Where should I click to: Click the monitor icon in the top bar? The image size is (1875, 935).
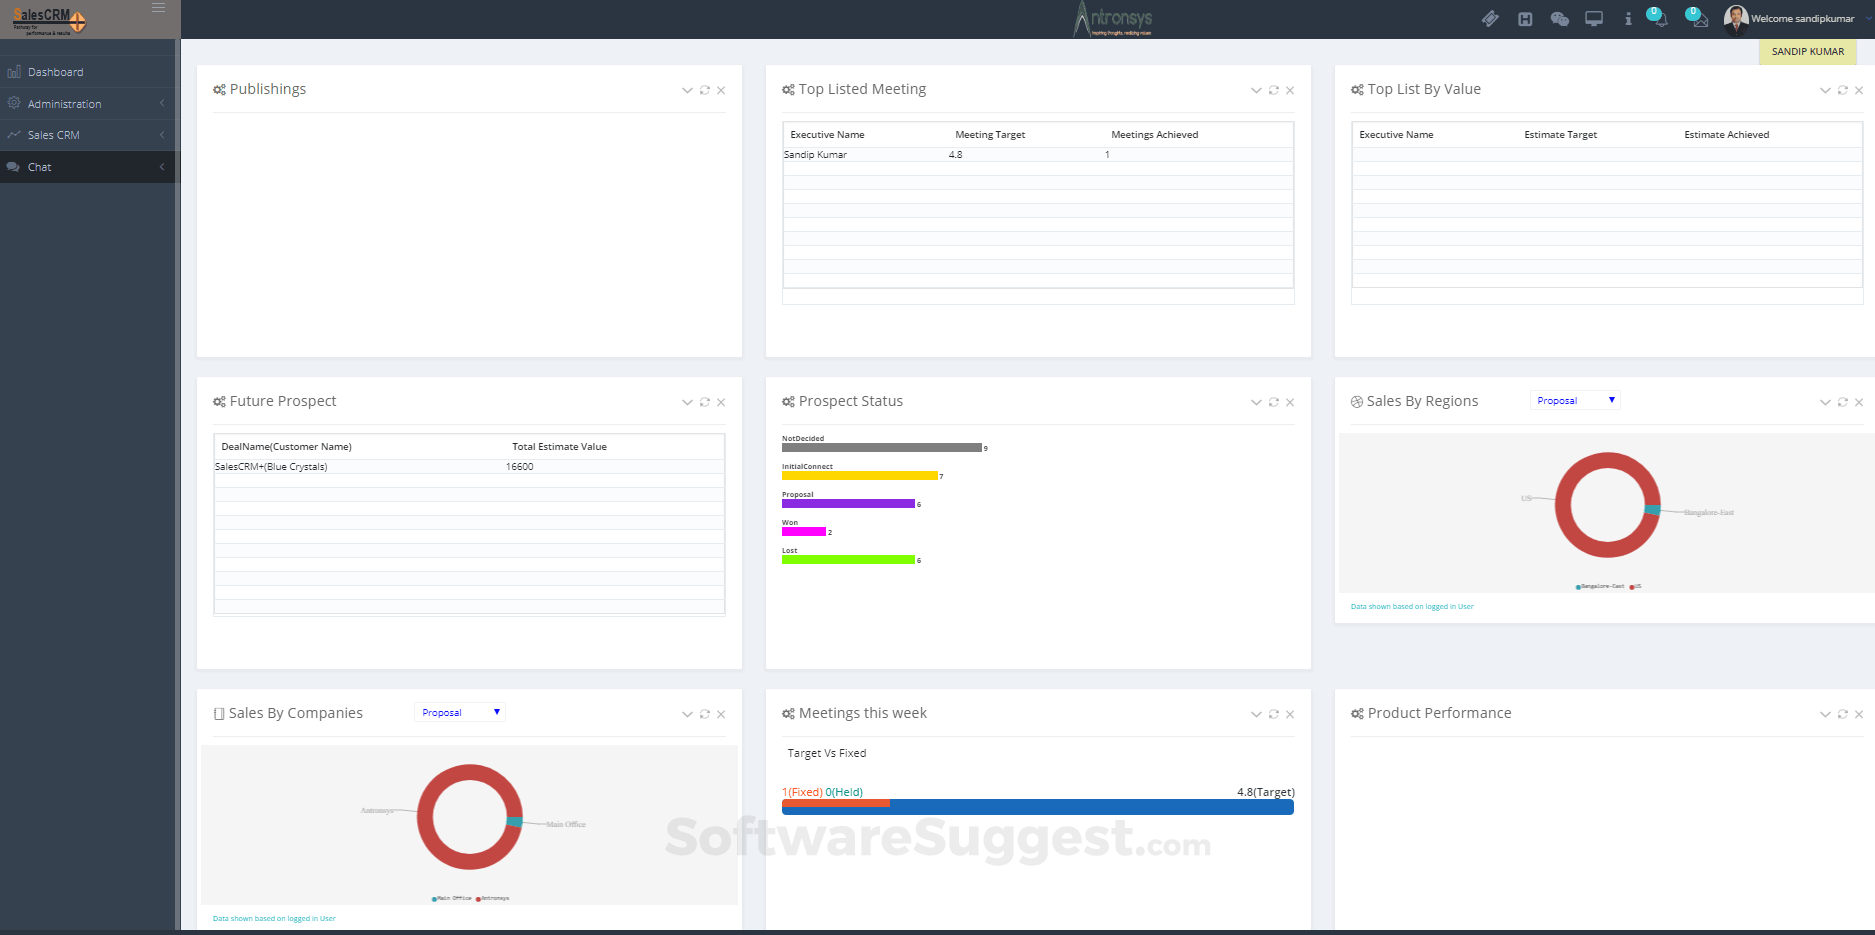point(1594,19)
